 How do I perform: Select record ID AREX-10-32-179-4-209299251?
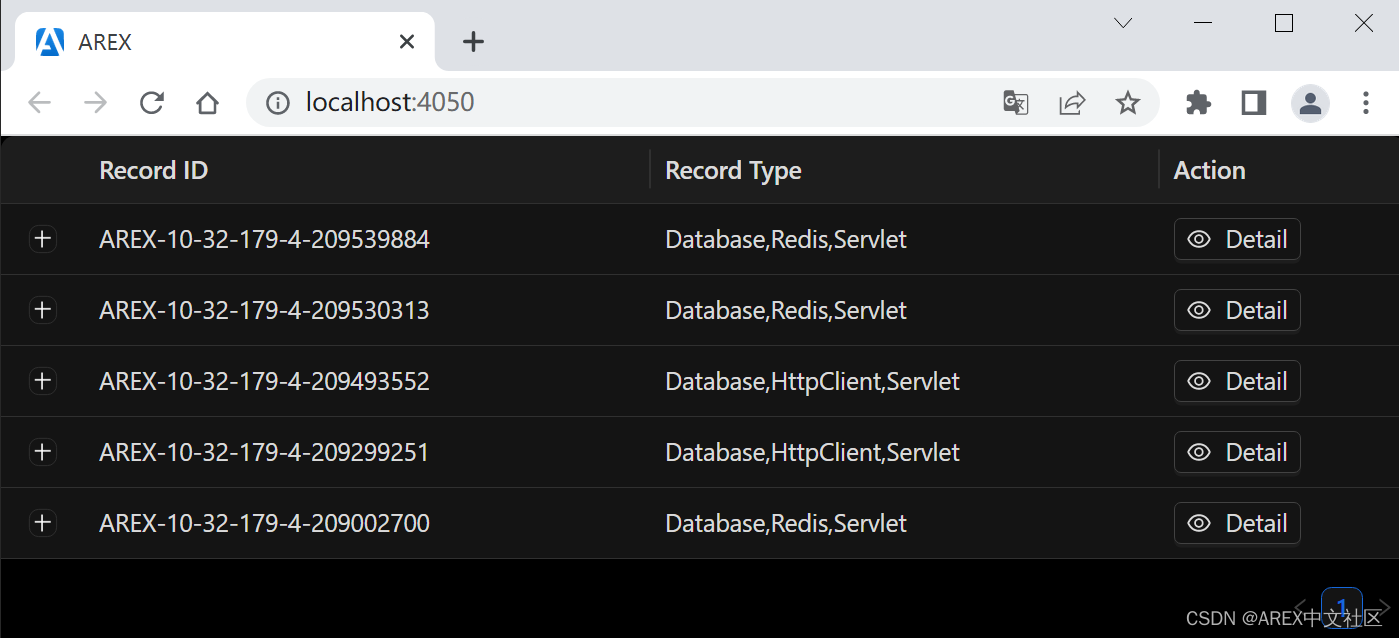[x=264, y=452]
